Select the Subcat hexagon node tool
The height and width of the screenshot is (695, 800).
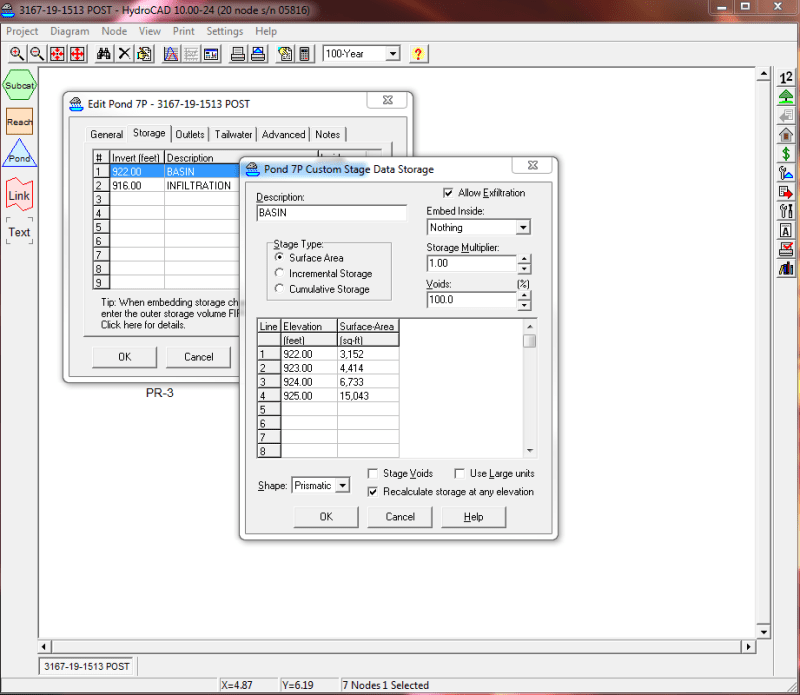pos(19,85)
